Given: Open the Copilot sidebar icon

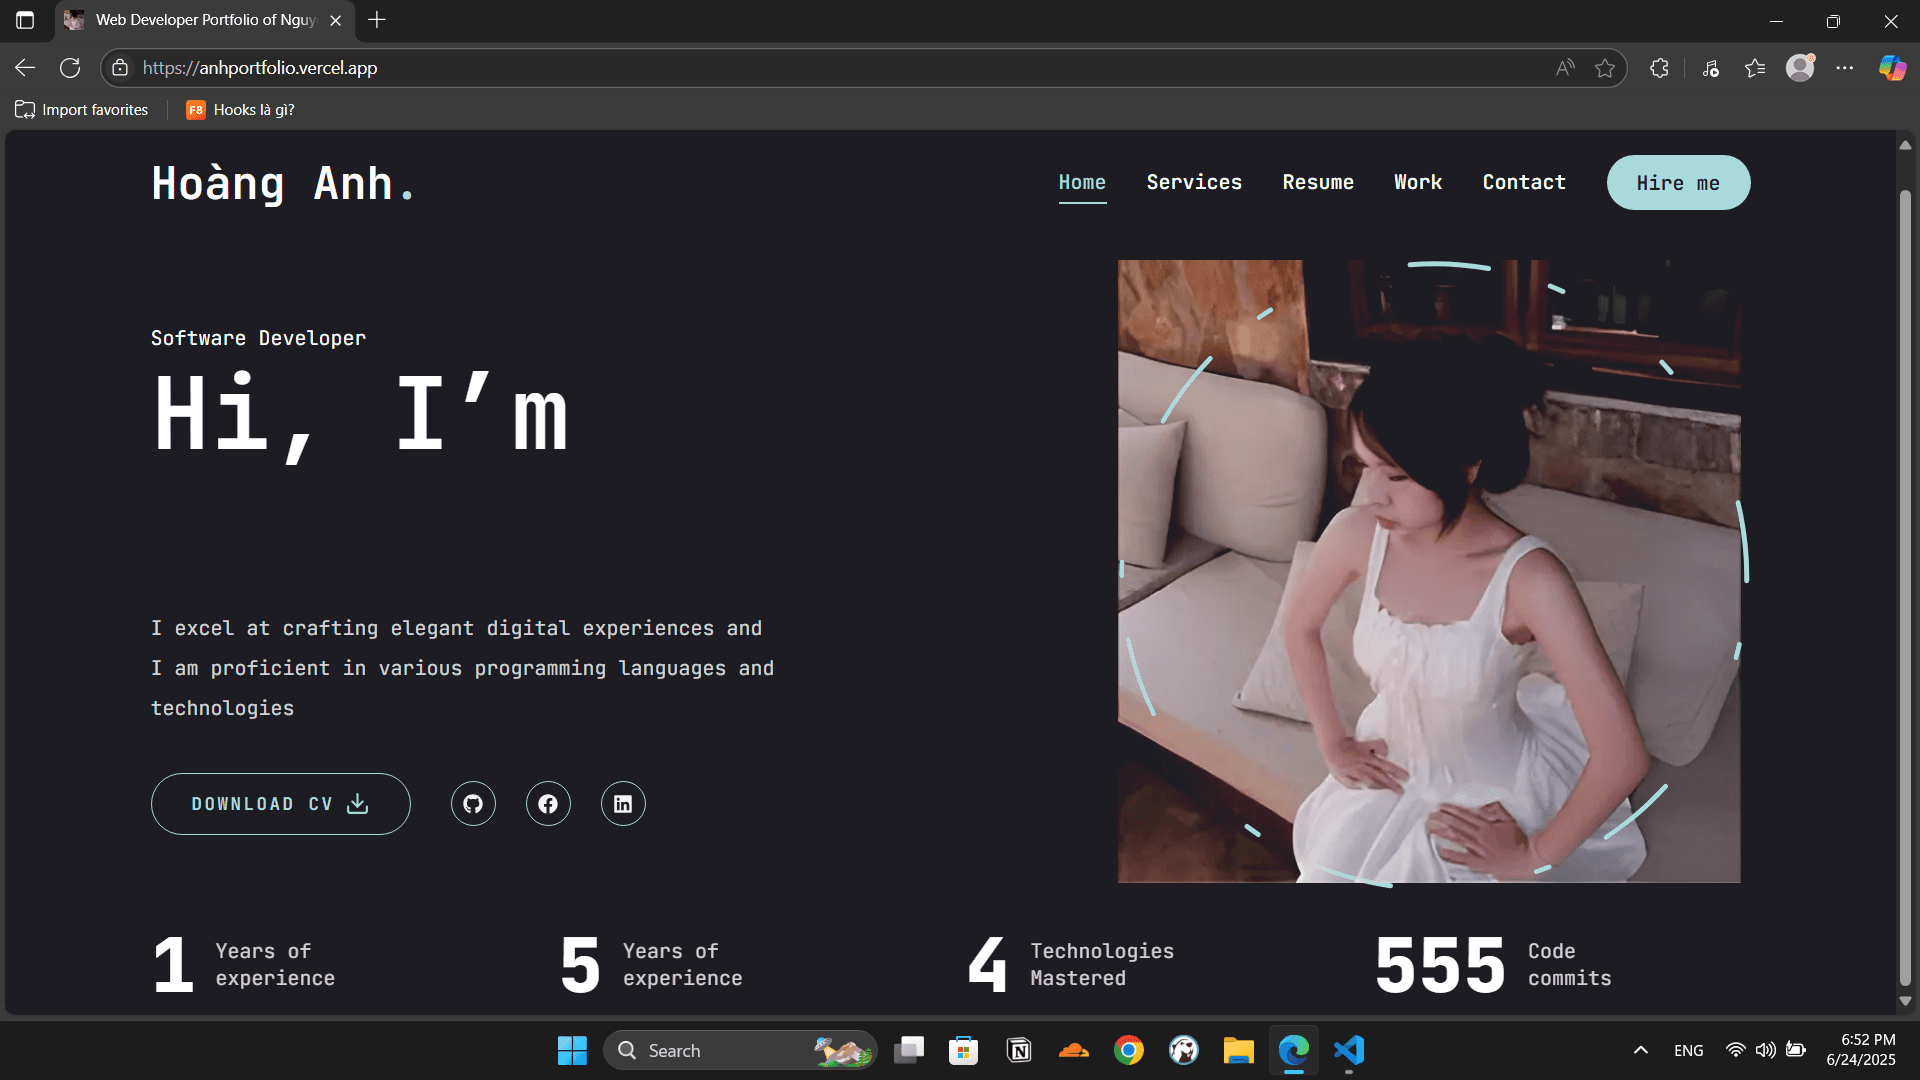Looking at the screenshot, I should coord(1892,68).
